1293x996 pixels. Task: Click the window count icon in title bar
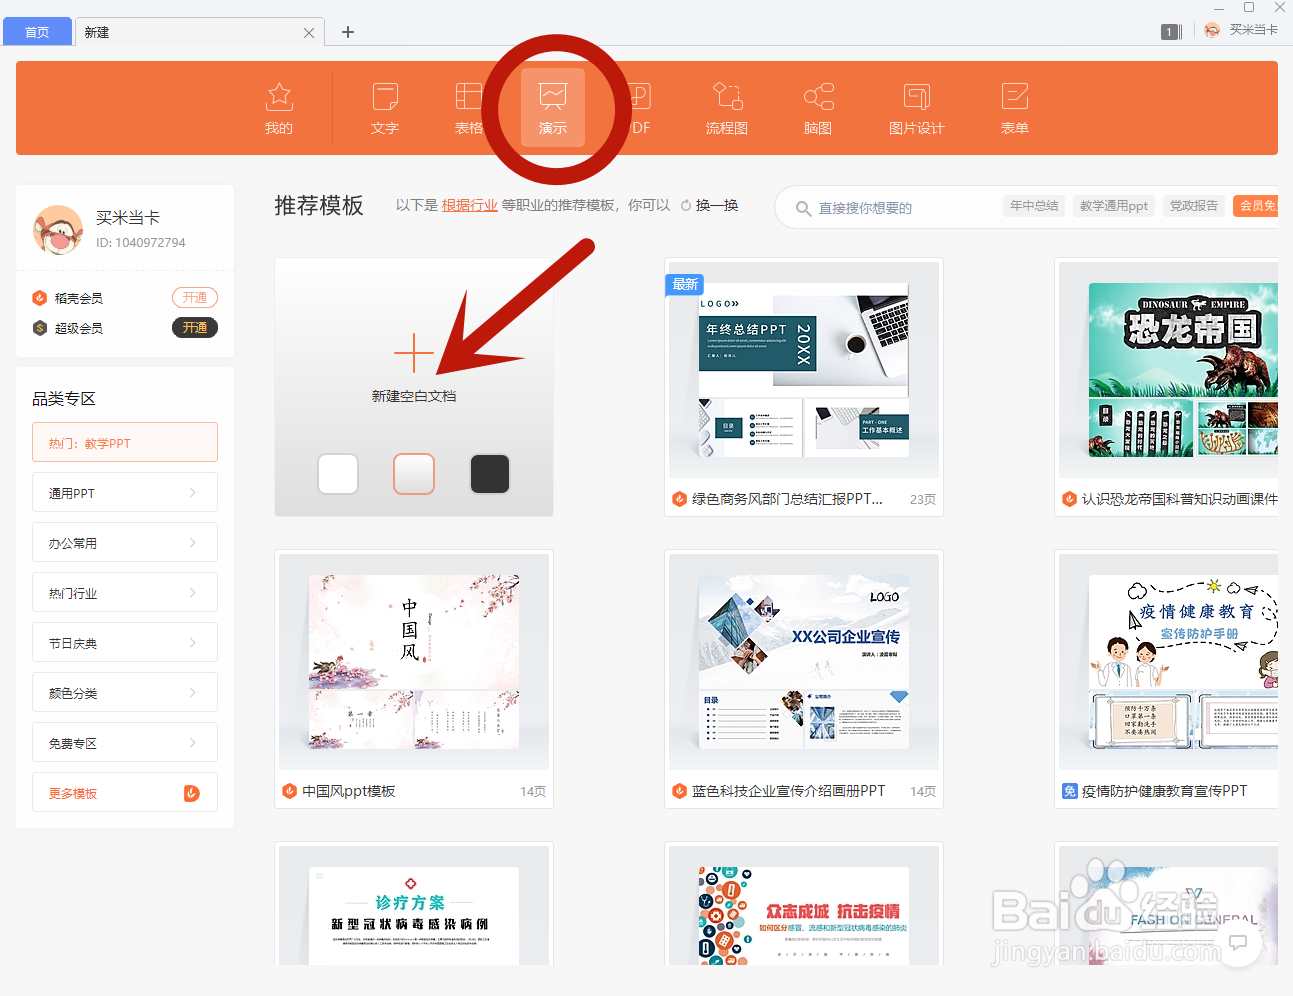pos(1171,32)
